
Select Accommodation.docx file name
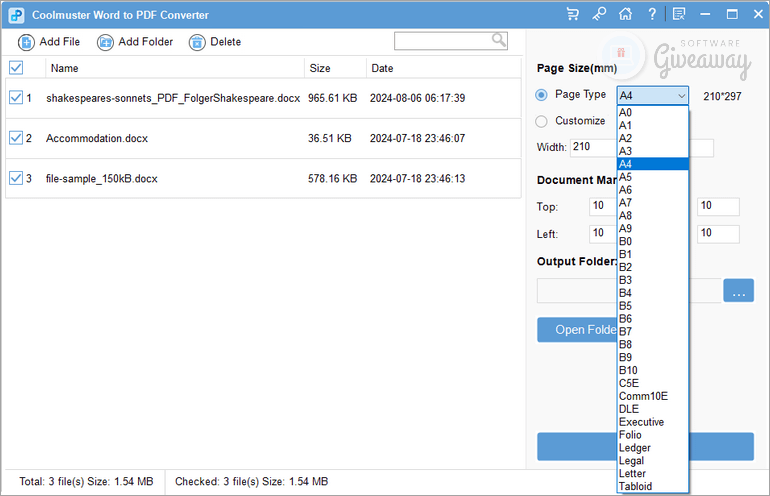[97, 138]
